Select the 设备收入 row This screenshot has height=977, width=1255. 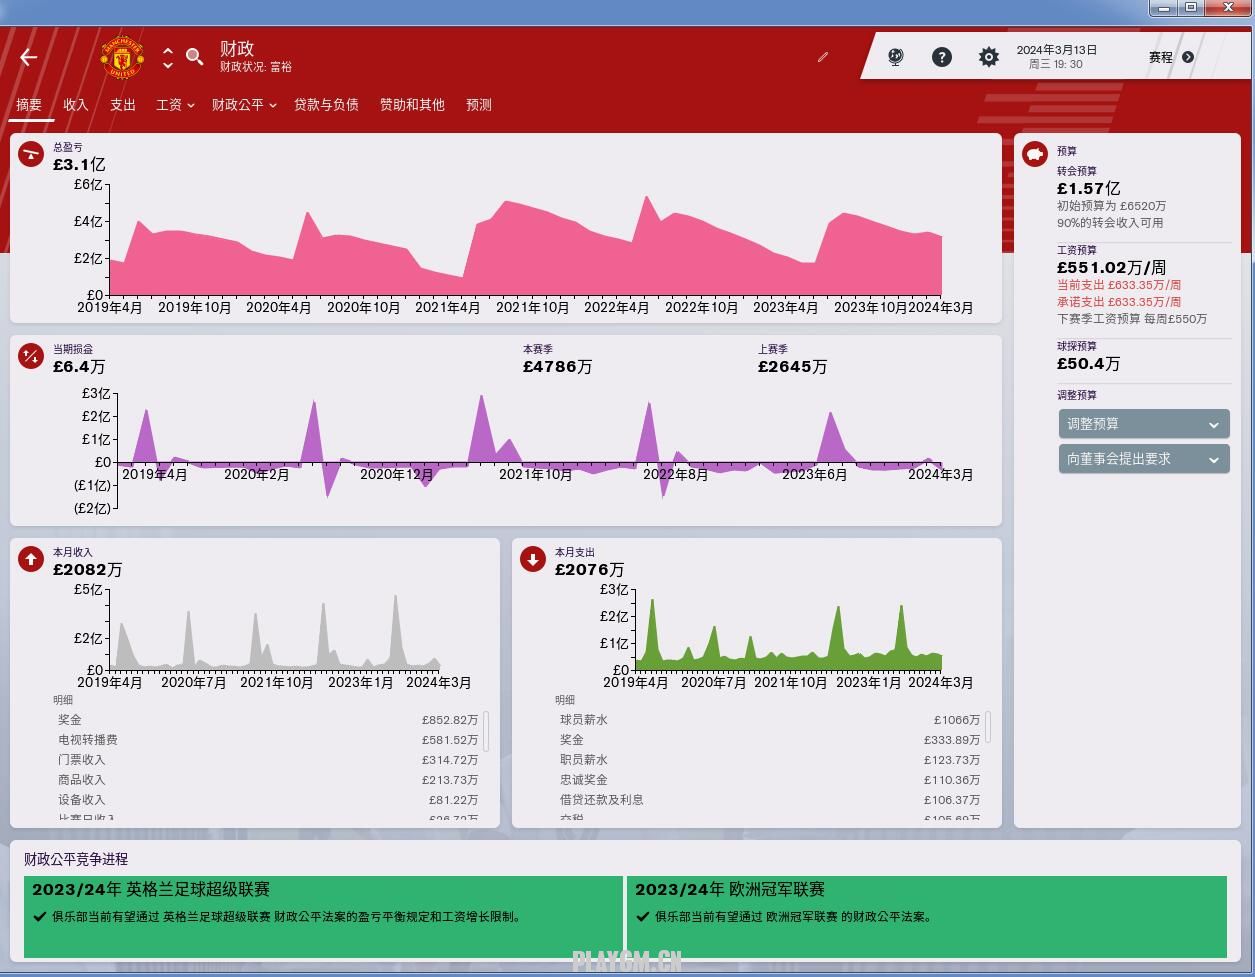click(268, 800)
